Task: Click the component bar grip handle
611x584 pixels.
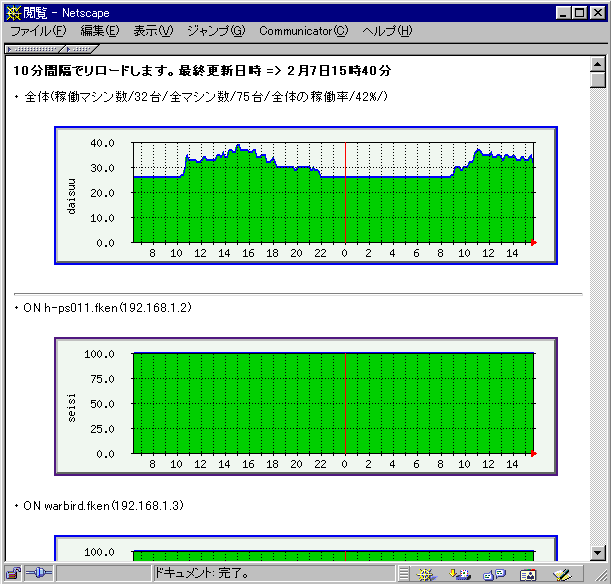Action: (404, 574)
